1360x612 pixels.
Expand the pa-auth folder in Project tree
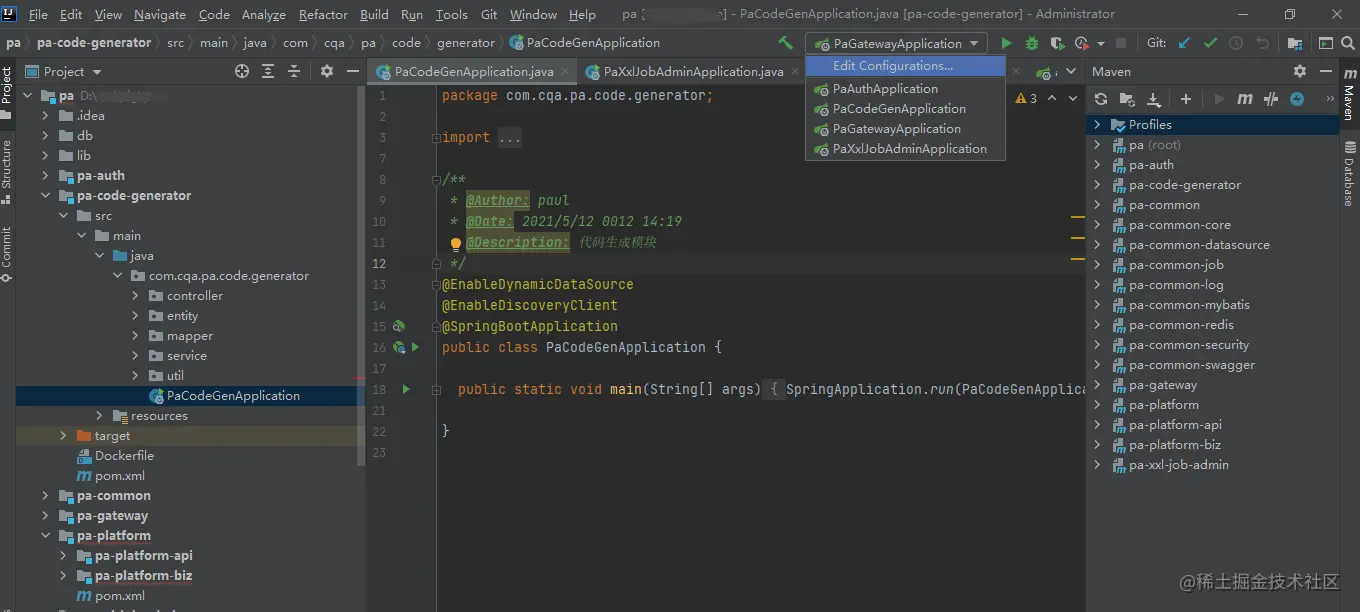(x=45, y=176)
